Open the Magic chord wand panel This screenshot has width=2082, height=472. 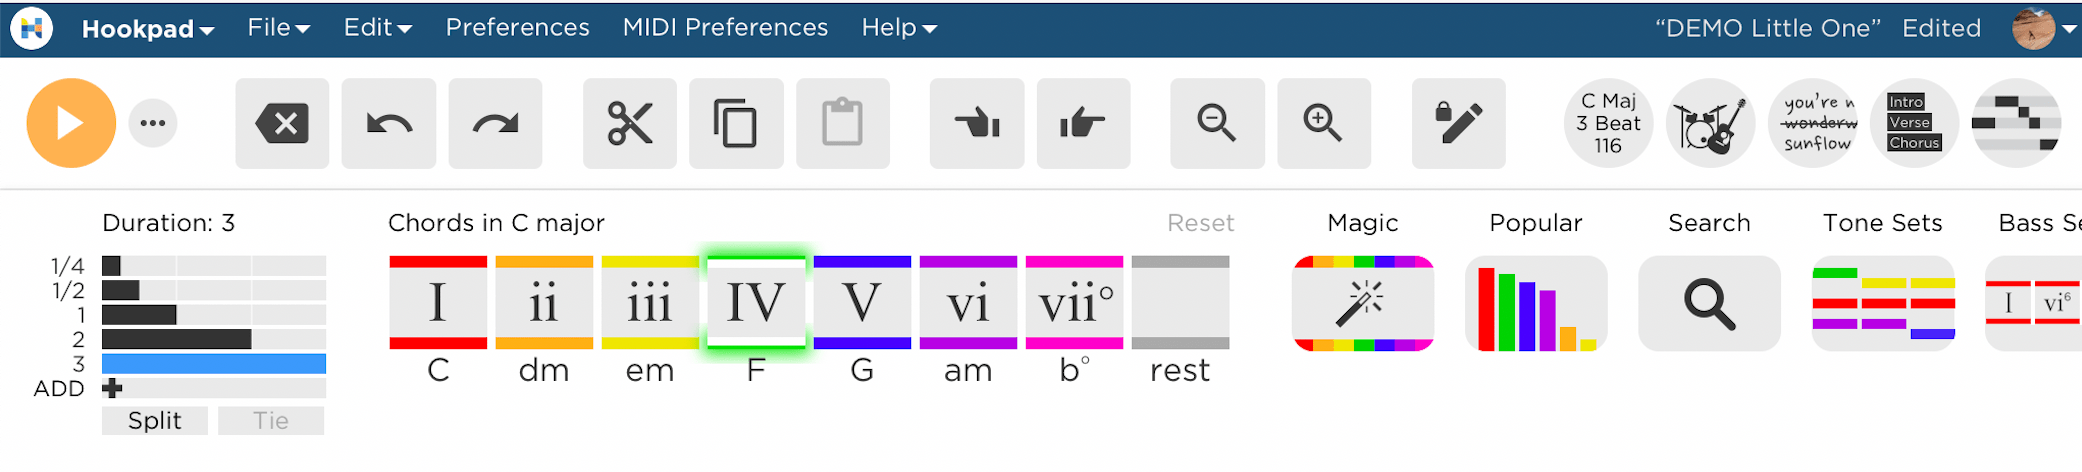click(1363, 303)
